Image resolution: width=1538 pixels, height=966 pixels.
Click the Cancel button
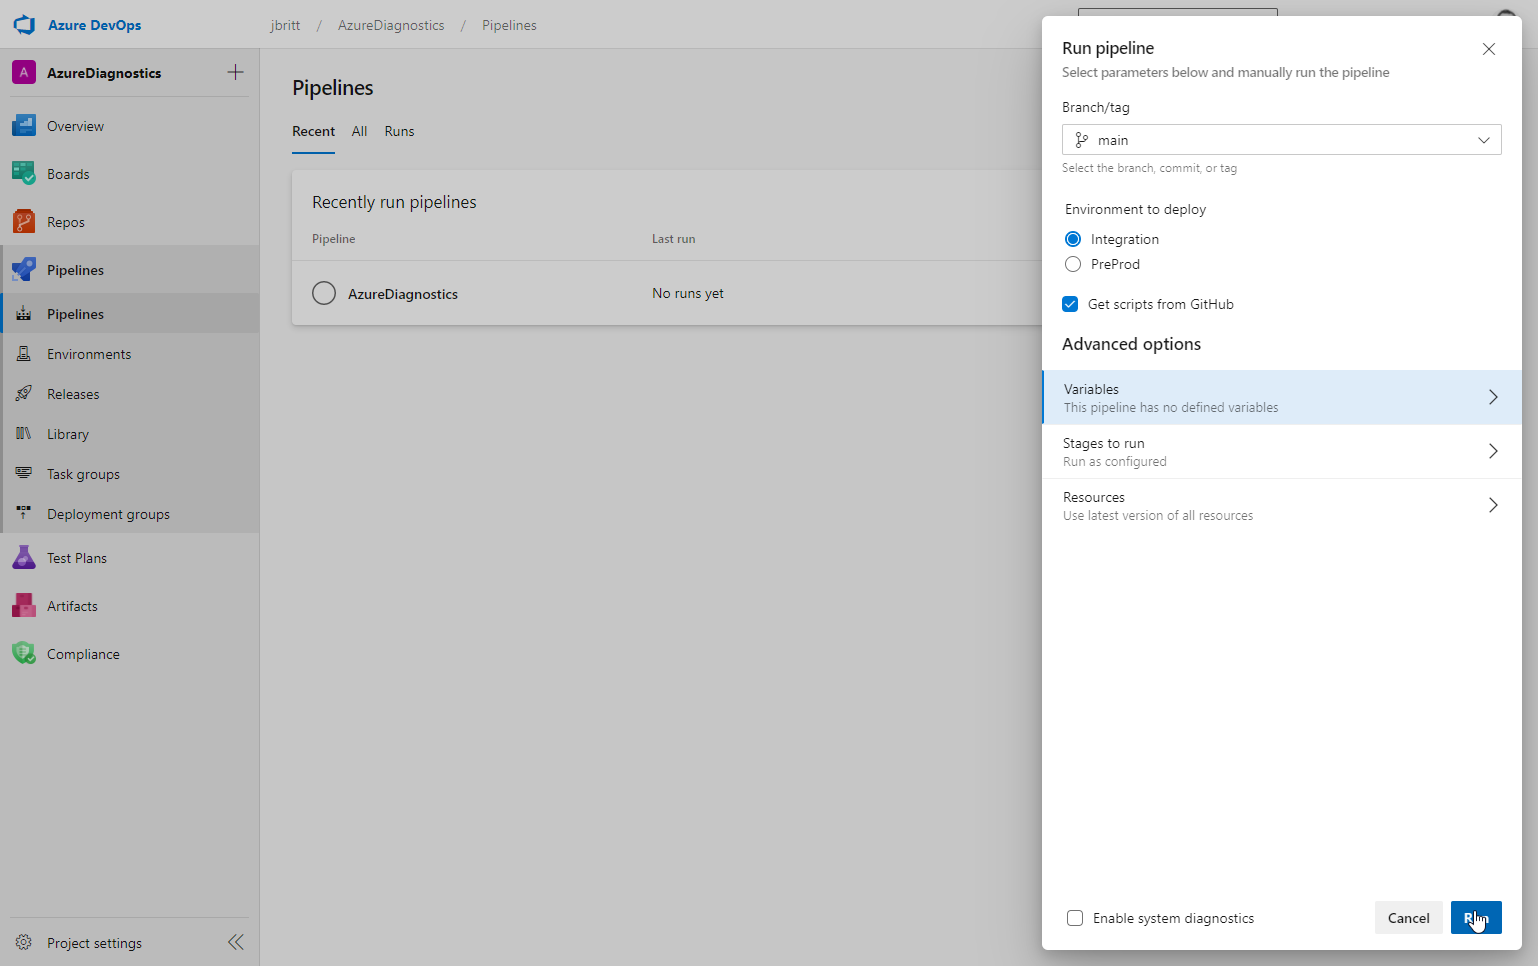coord(1408,918)
